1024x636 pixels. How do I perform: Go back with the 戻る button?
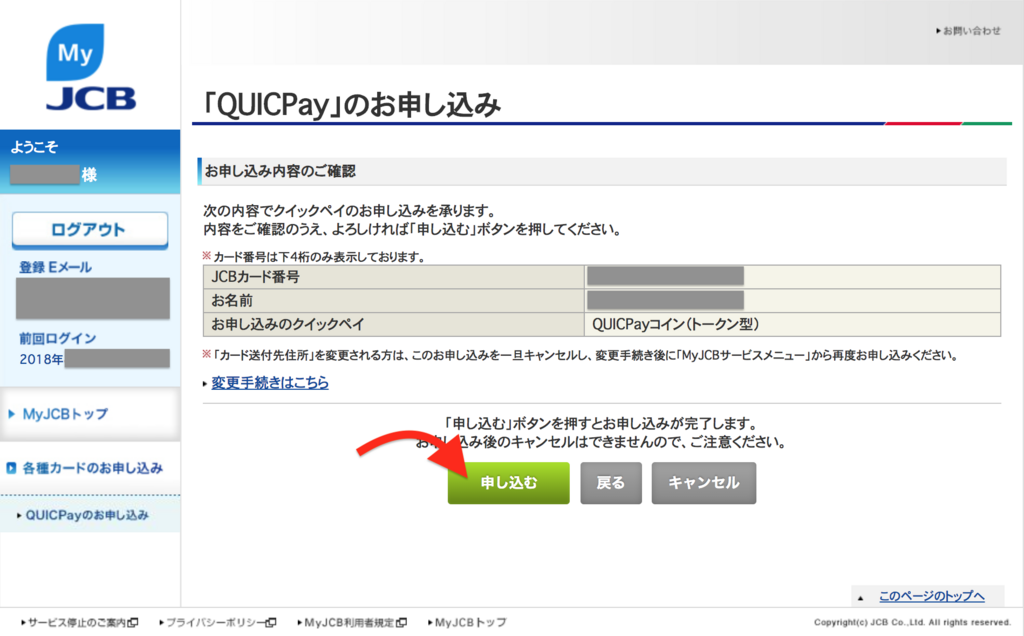(x=611, y=483)
